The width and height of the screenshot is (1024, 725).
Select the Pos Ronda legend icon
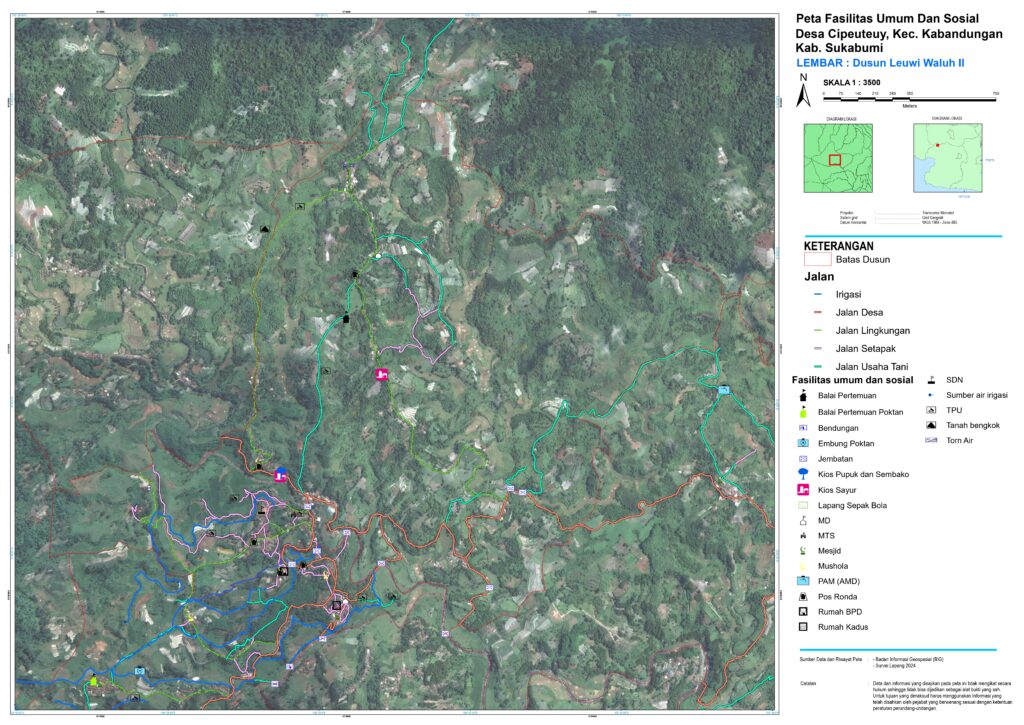pos(803,596)
